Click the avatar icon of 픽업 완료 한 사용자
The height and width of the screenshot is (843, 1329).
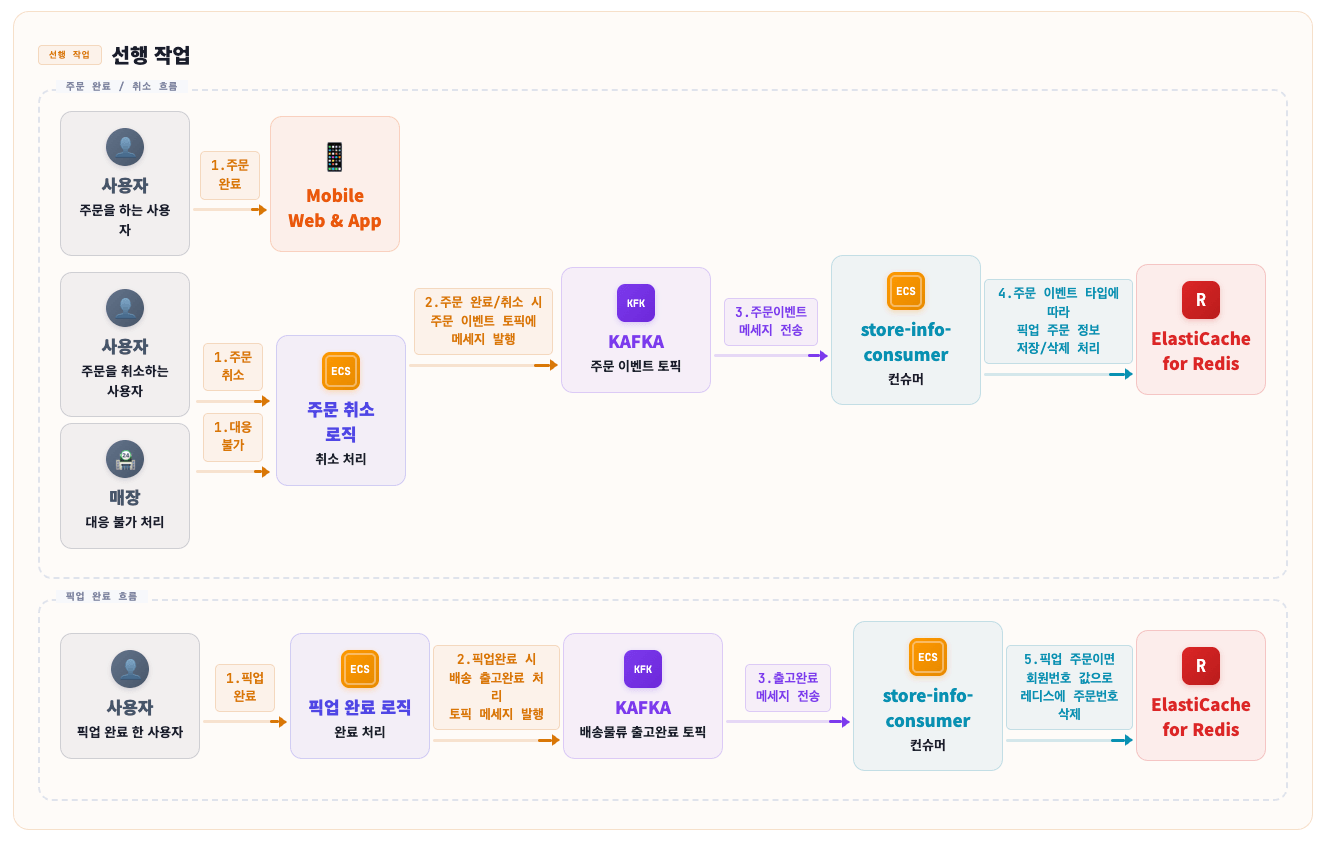point(130,669)
